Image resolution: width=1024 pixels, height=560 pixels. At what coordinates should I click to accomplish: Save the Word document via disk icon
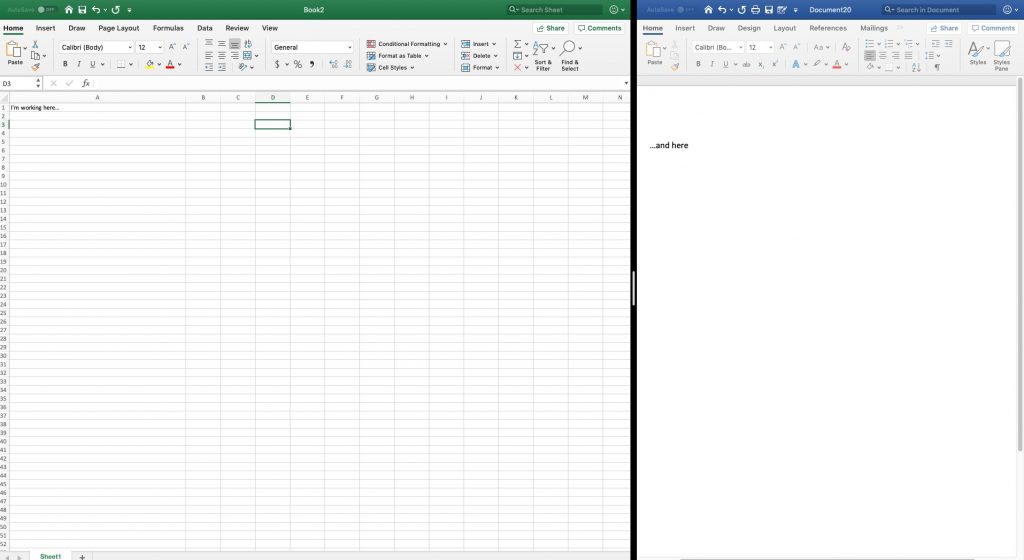tap(769, 10)
